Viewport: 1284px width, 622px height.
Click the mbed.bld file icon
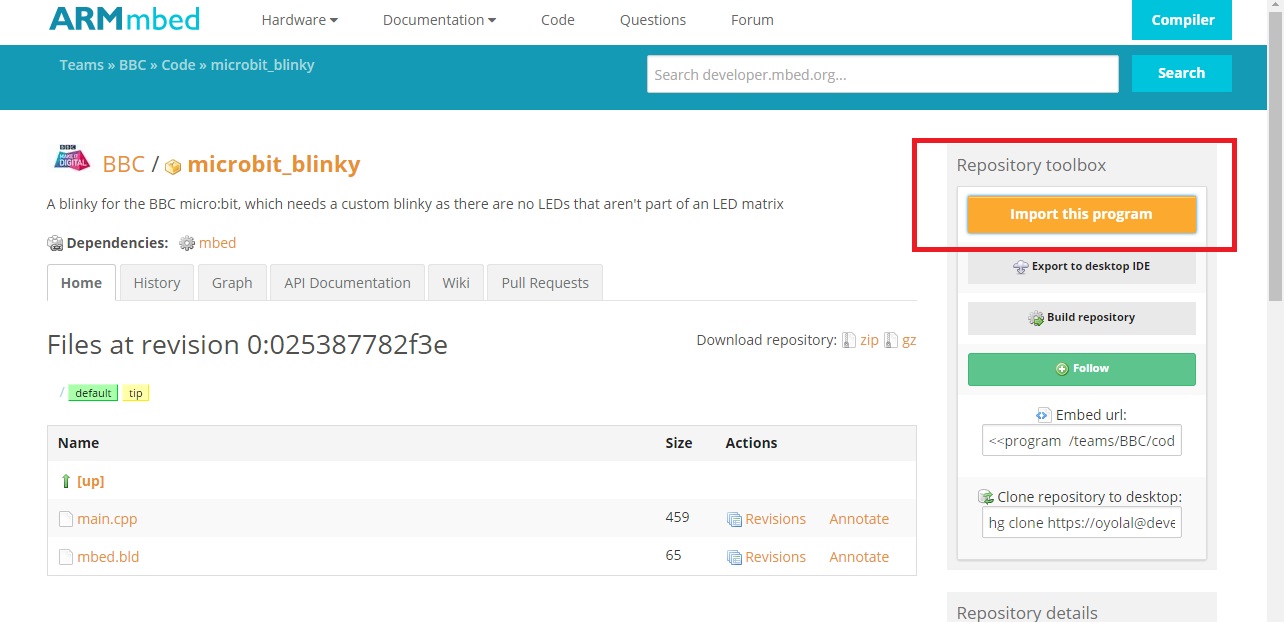coord(66,557)
